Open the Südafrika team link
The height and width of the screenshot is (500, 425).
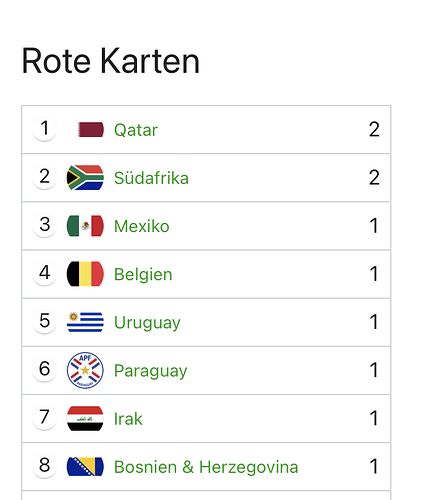coord(151,178)
